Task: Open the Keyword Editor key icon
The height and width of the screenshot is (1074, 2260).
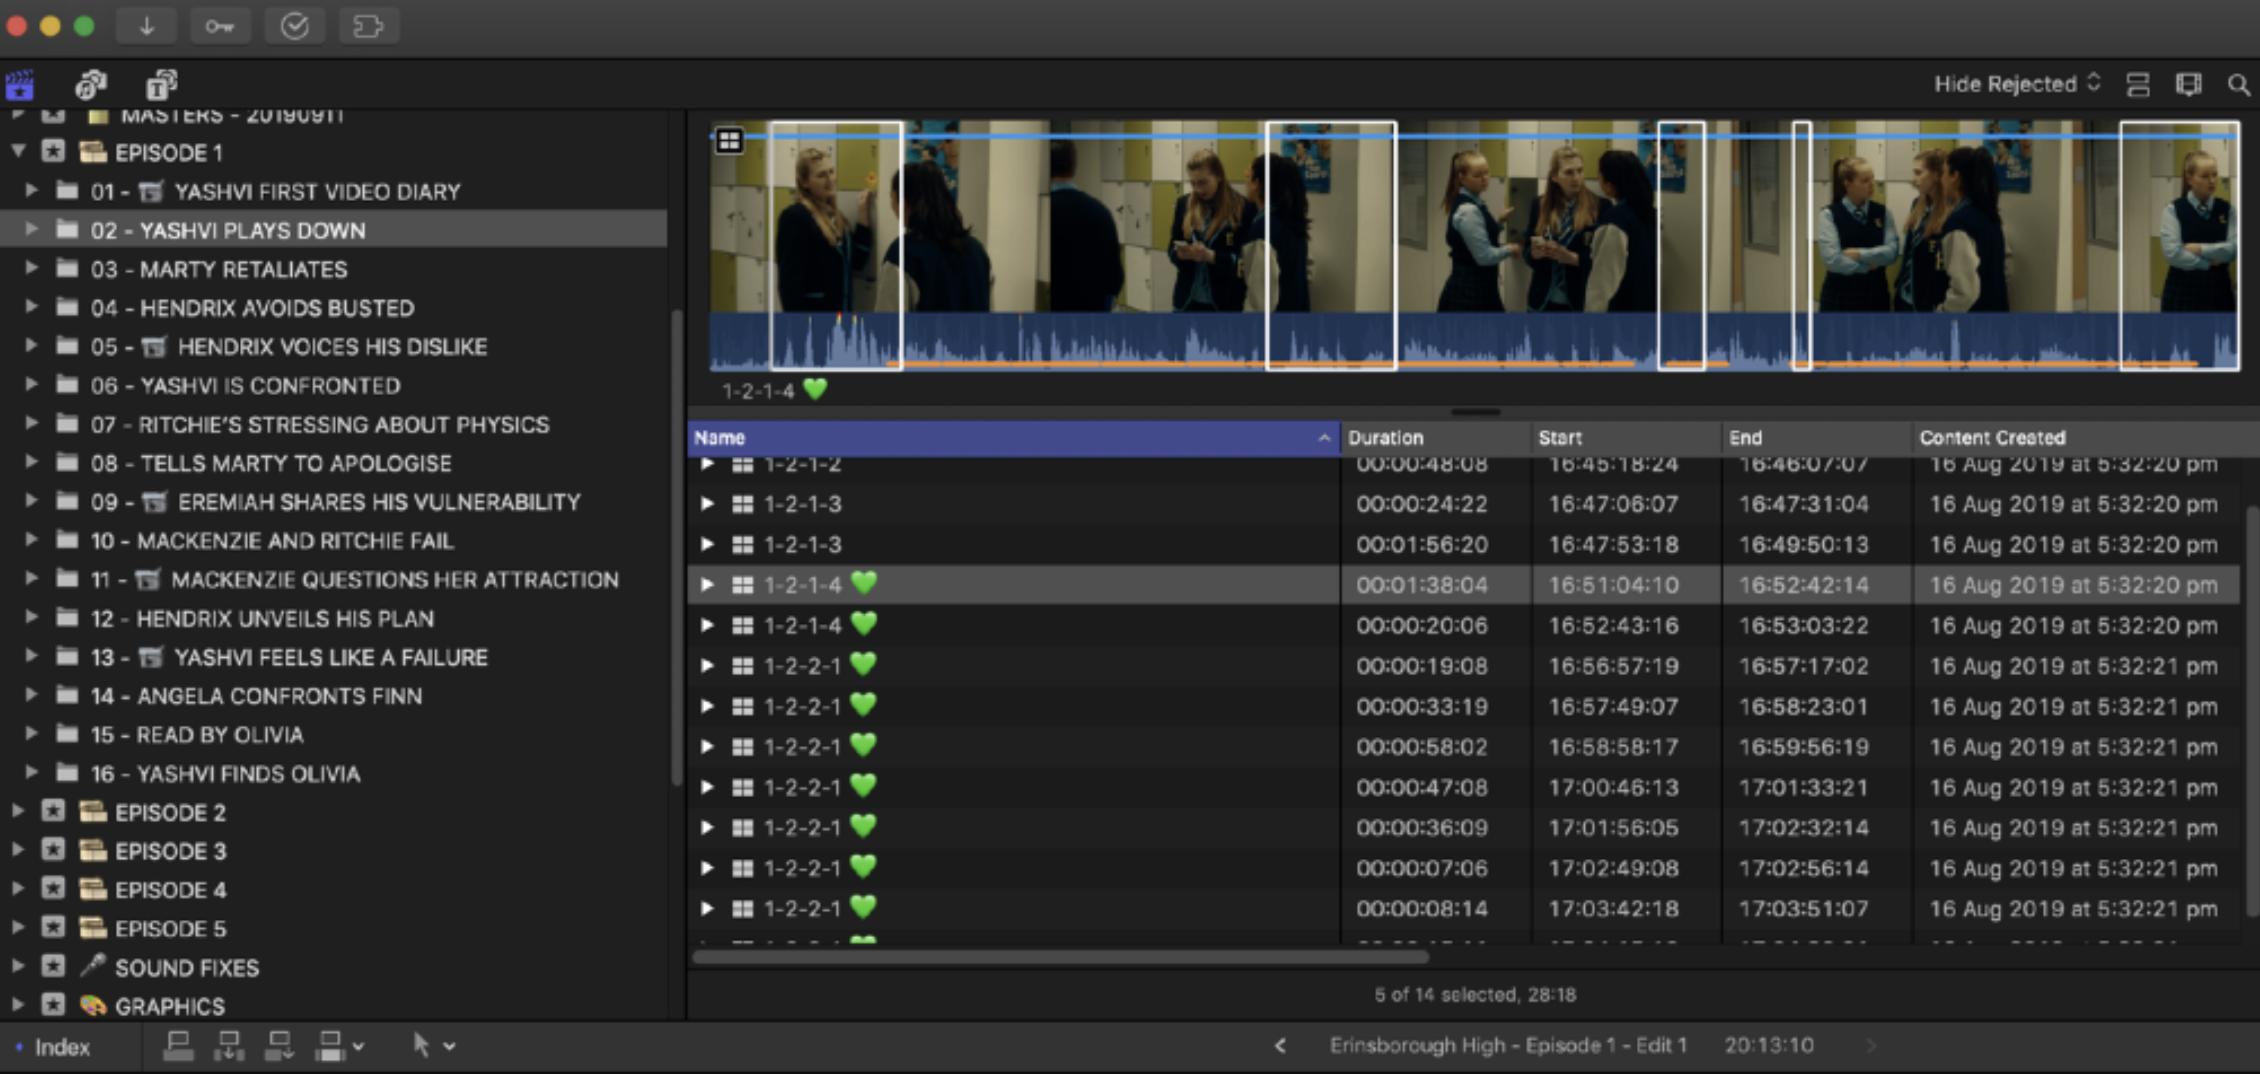Action: point(220,26)
